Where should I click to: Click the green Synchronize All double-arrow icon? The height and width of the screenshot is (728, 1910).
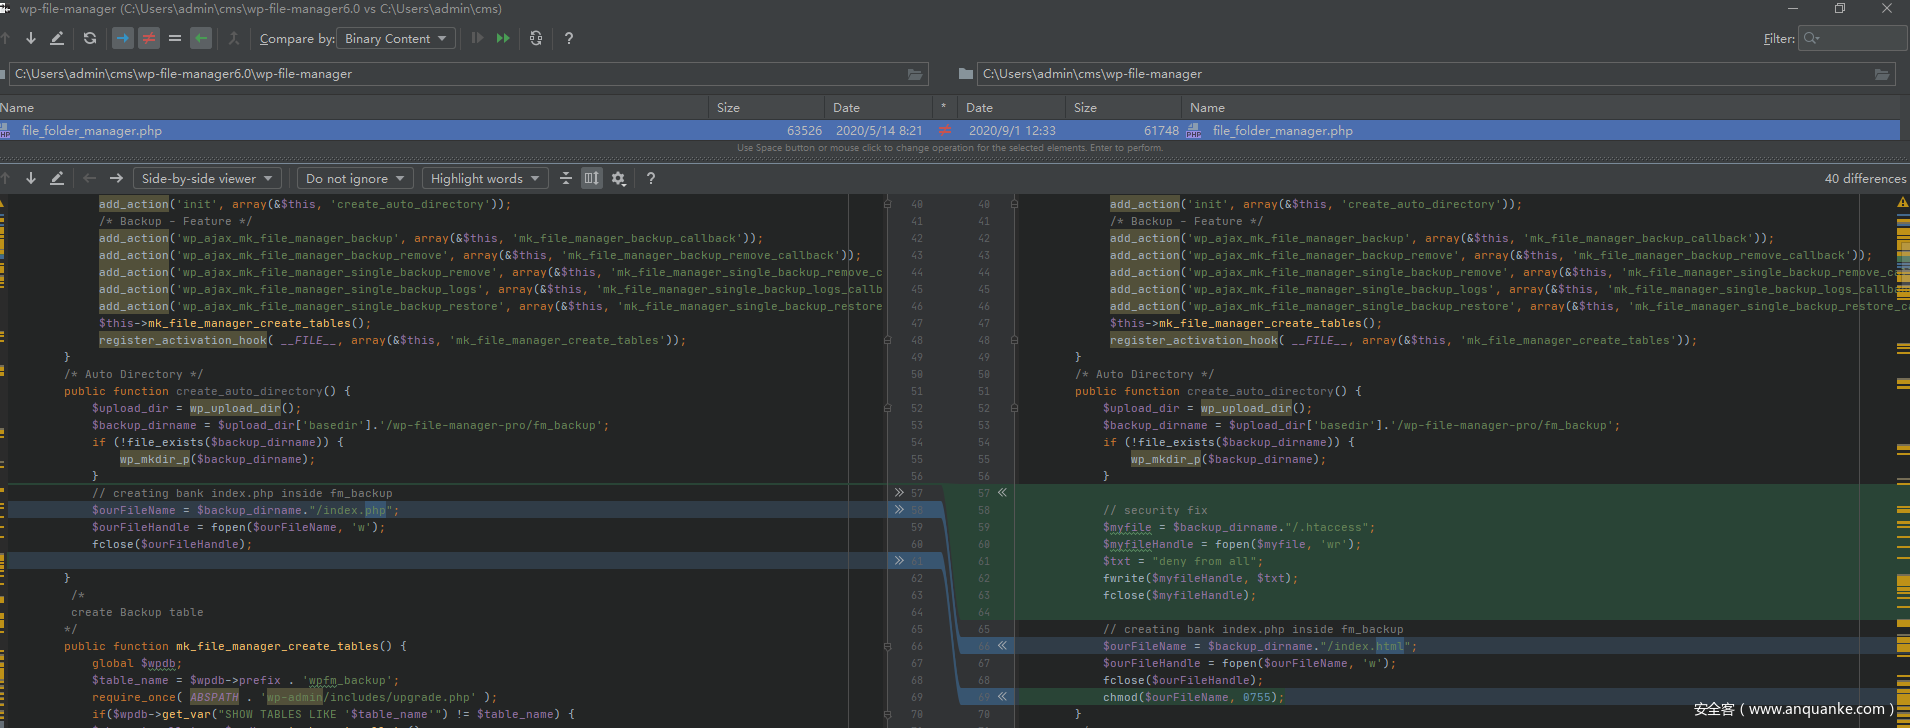pos(503,38)
